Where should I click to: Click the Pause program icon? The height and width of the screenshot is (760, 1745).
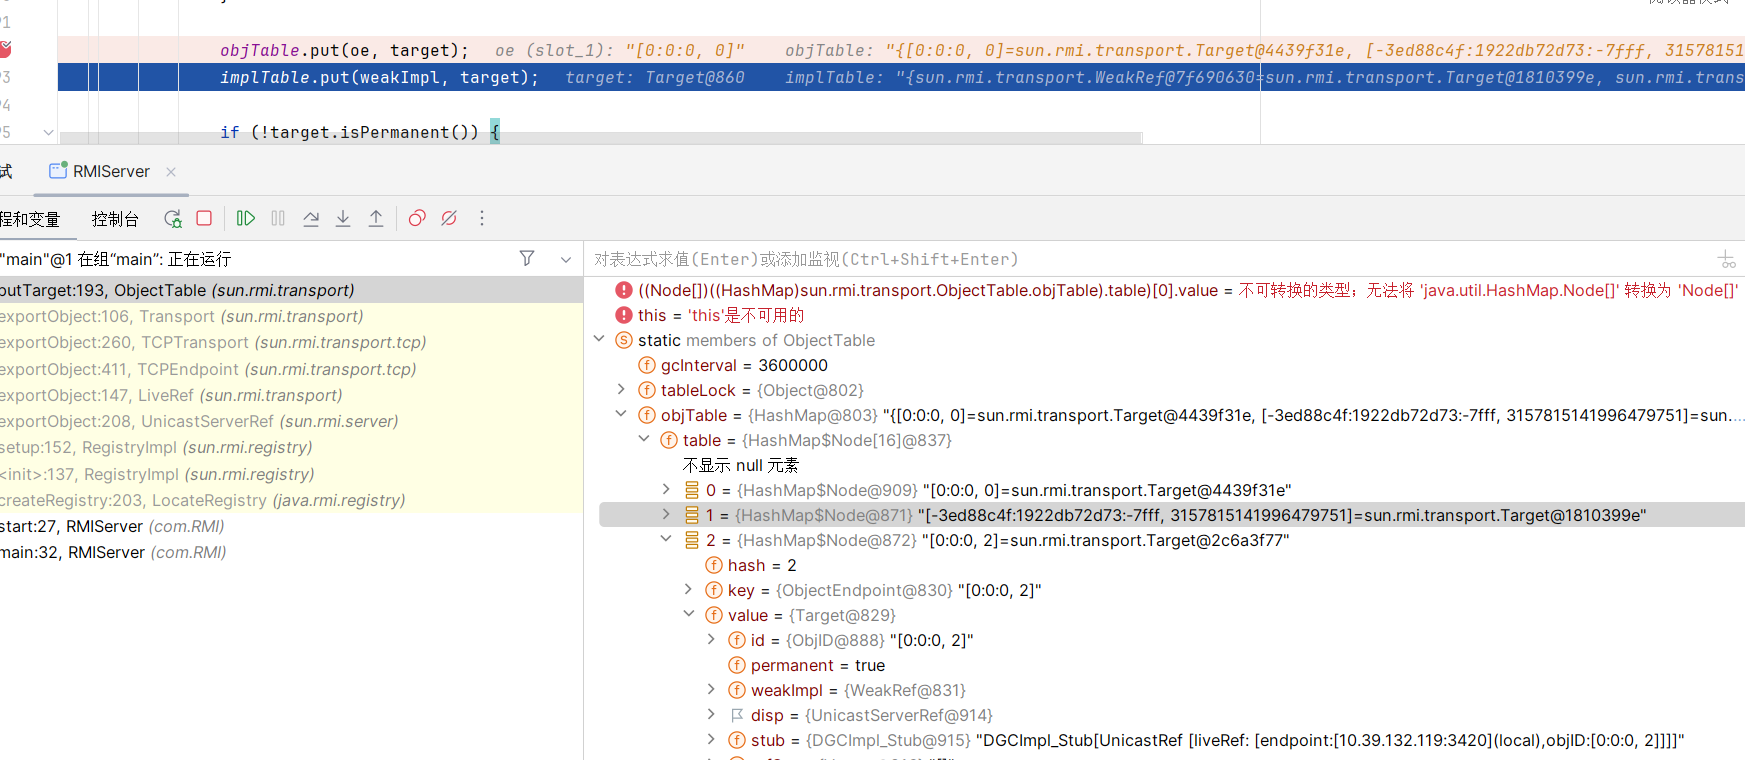[278, 218]
